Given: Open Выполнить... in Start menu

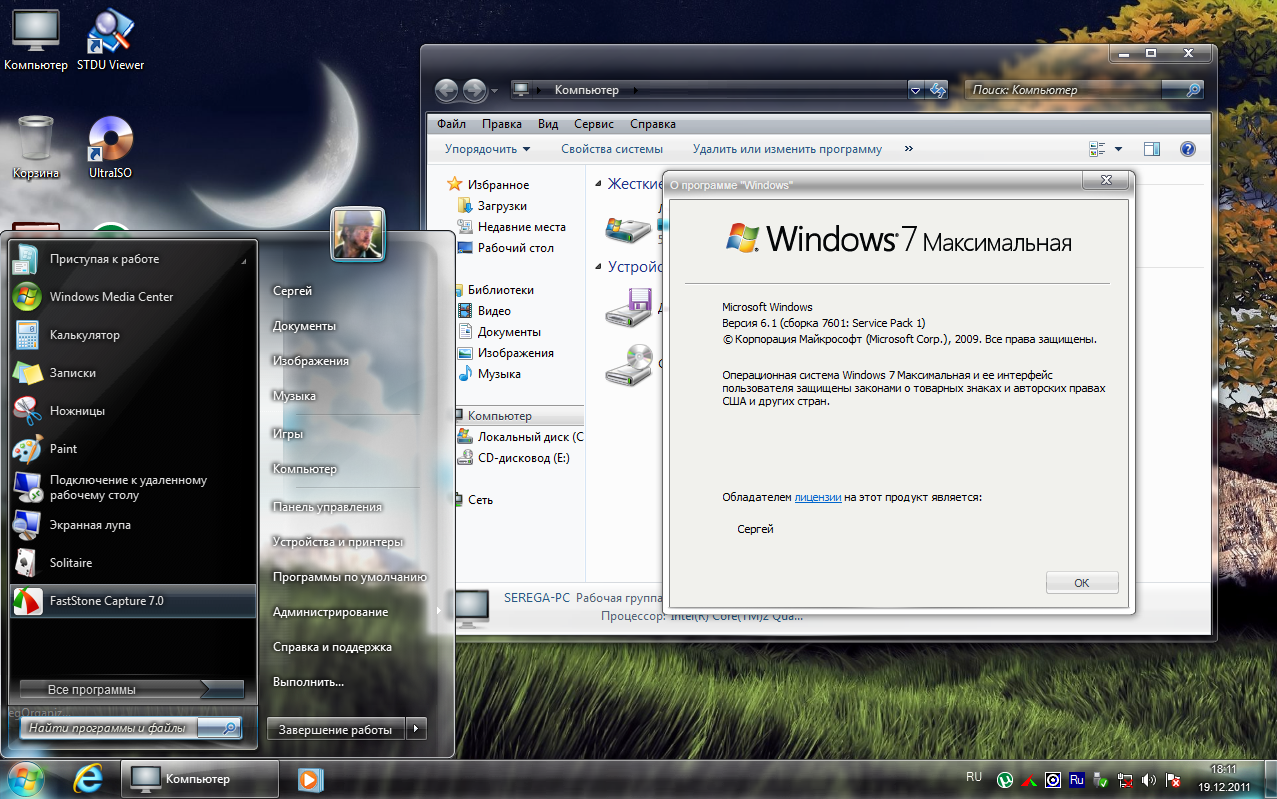Looking at the screenshot, I should (x=308, y=682).
